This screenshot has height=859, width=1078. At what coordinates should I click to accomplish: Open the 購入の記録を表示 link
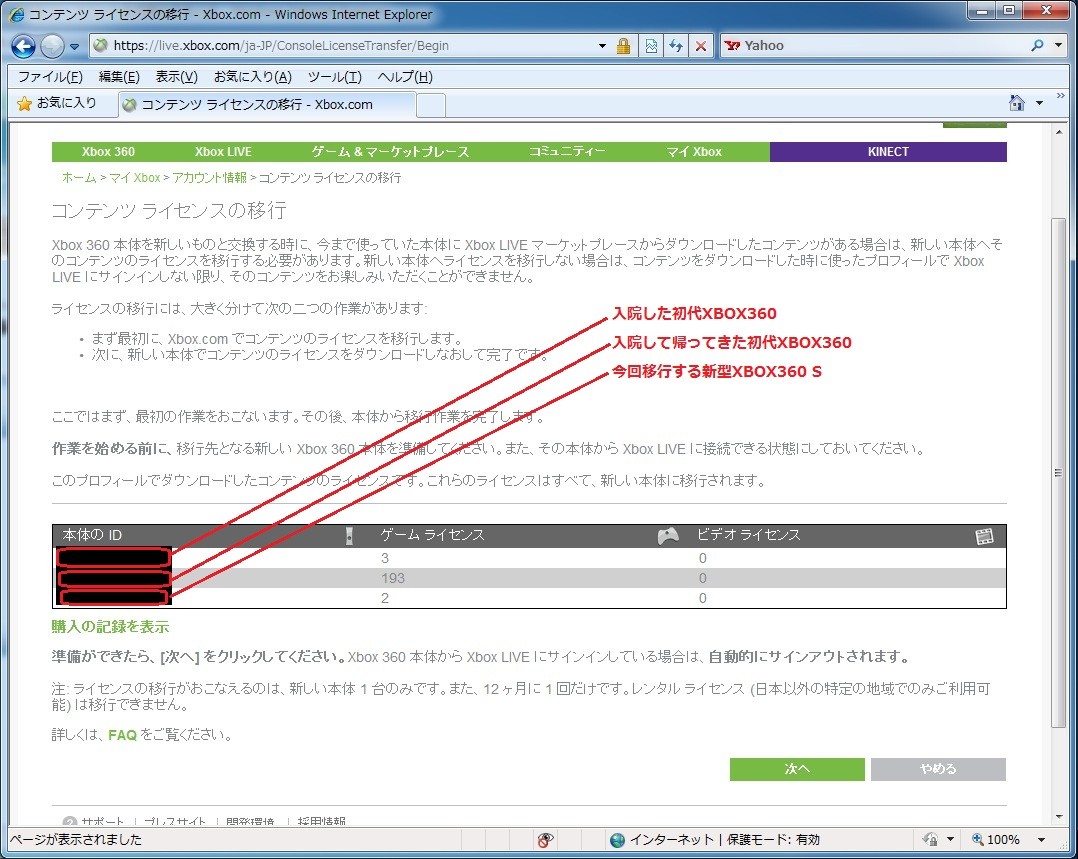pos(110,627)
